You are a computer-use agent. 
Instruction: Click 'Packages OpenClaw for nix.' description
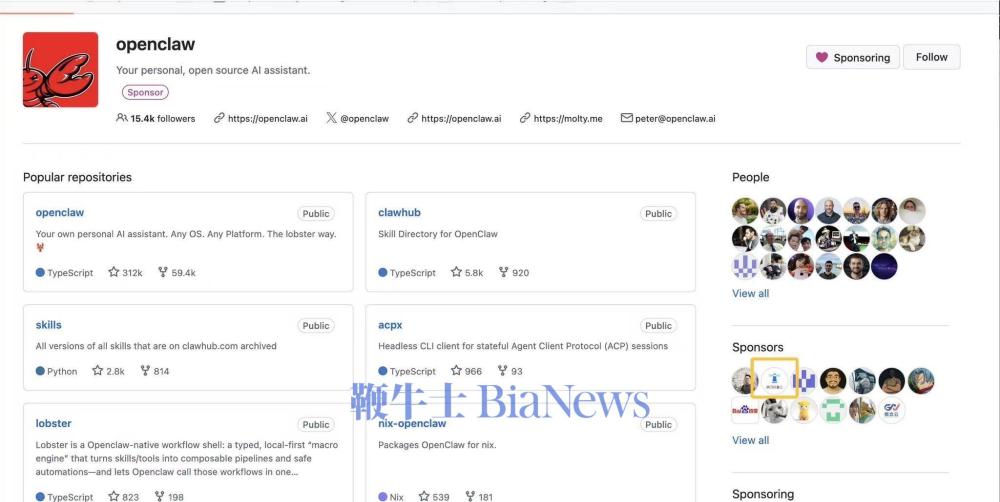pyautogui.click(x=437, y=445)
